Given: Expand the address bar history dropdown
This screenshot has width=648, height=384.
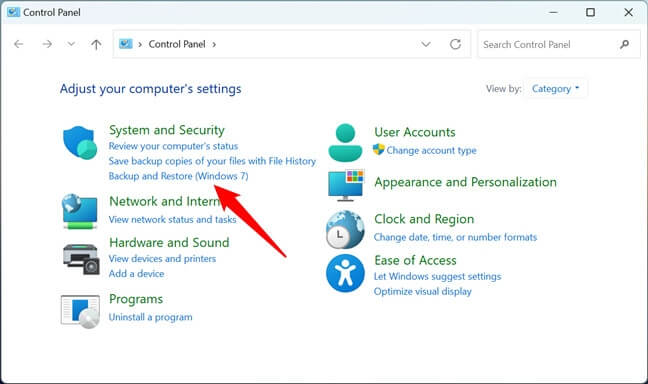Looking at the screenshot, I should pyautogui.click(x=426, y=44).
